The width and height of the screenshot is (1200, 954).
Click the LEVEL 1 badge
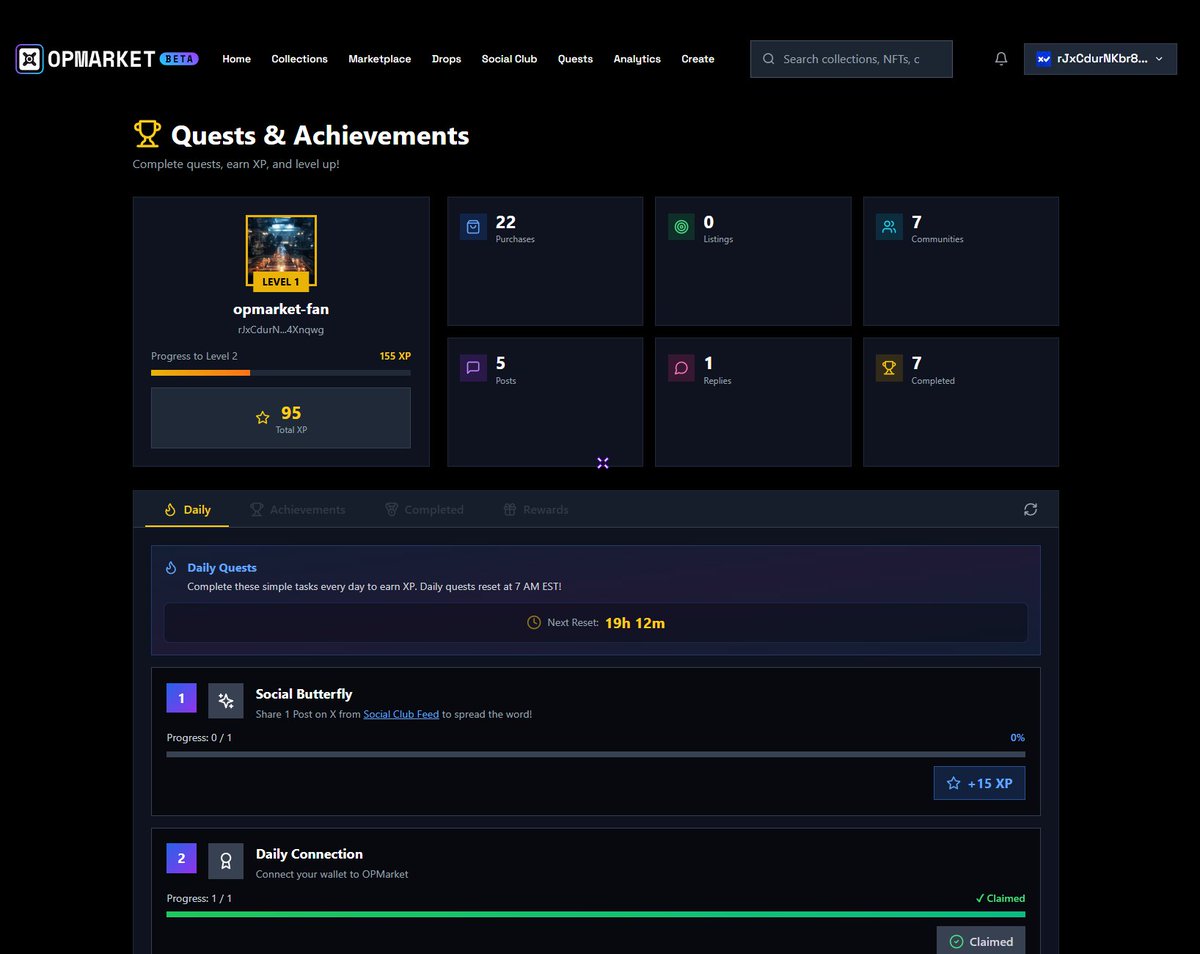coord(281,282)
